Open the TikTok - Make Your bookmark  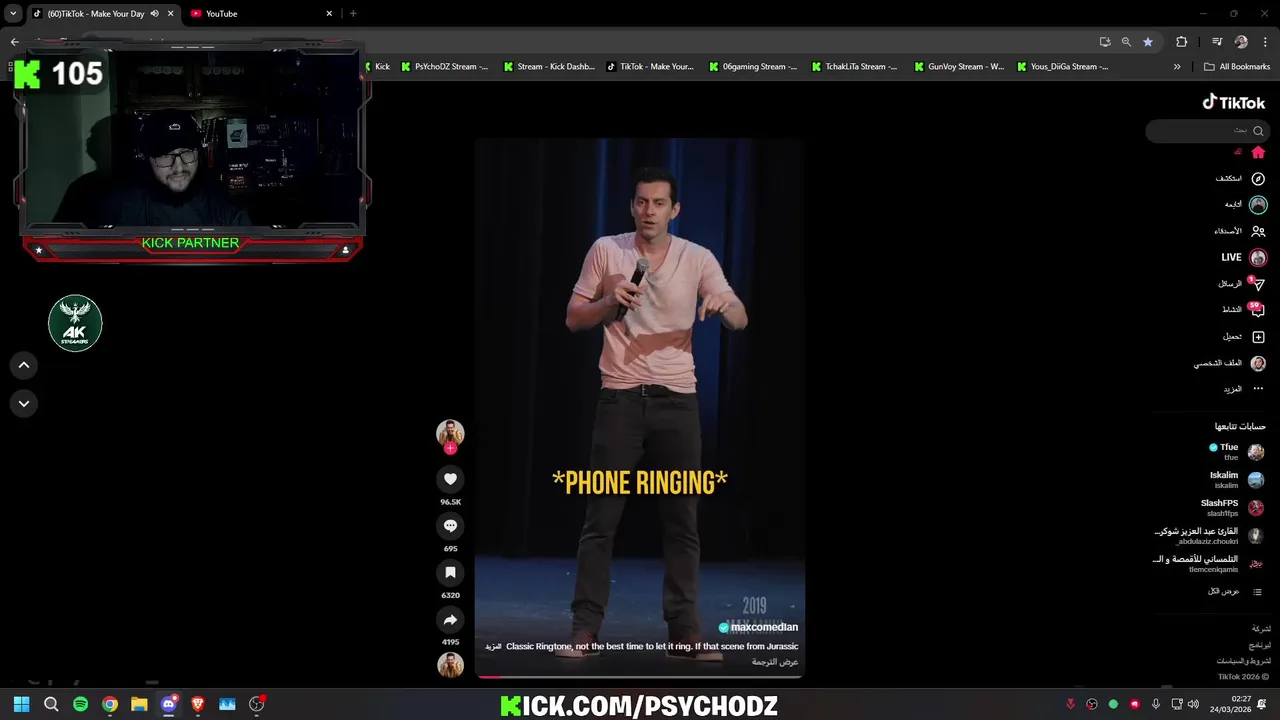coord(650,67)
